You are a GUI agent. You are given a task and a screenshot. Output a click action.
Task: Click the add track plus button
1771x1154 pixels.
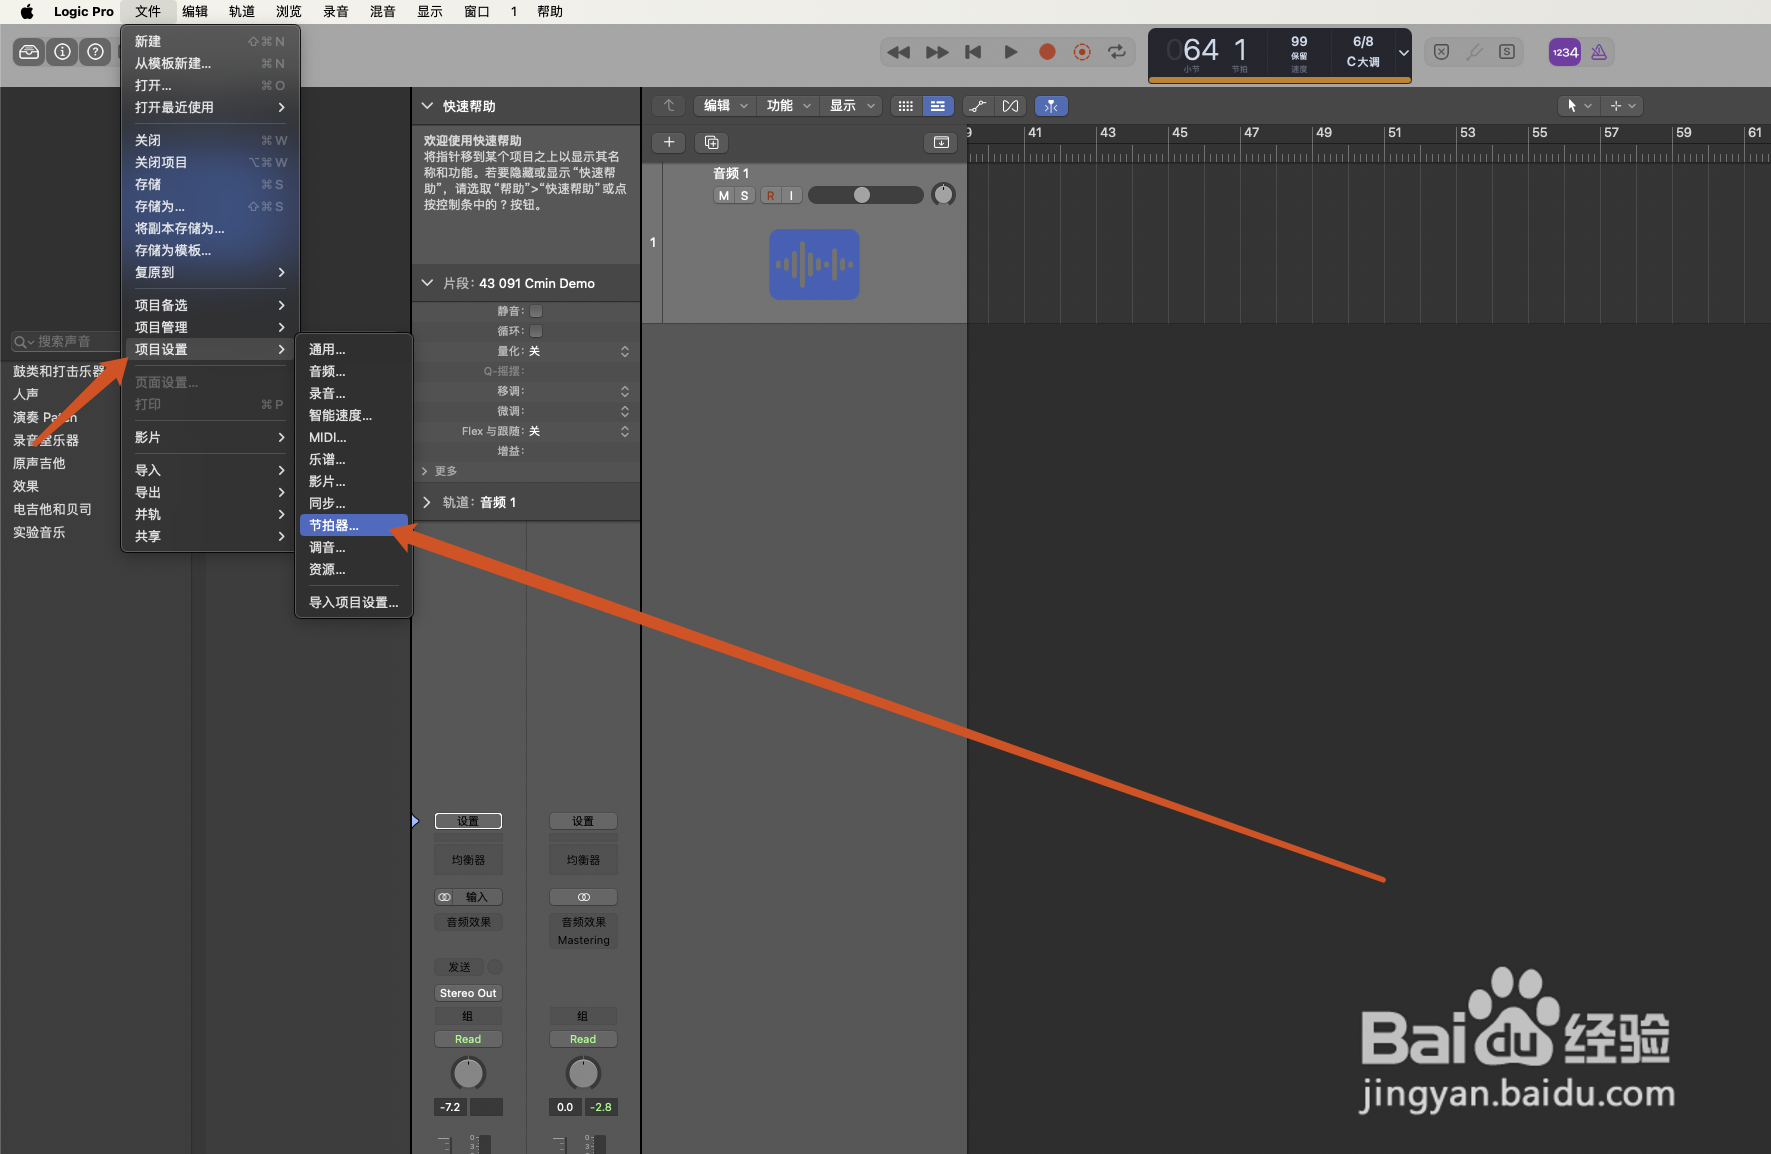coord(669,142)
